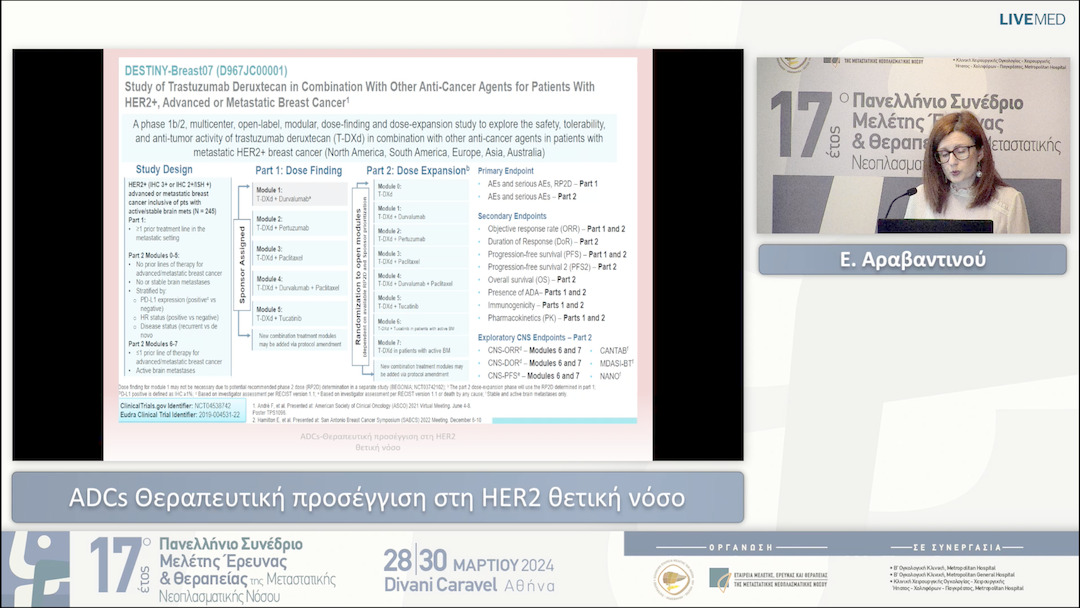Click the slide footer caption ADCs-Θεραπευτική προσέγγιση στη HER2
This screenshot has height=608, width=1080.
coord(377,441)
